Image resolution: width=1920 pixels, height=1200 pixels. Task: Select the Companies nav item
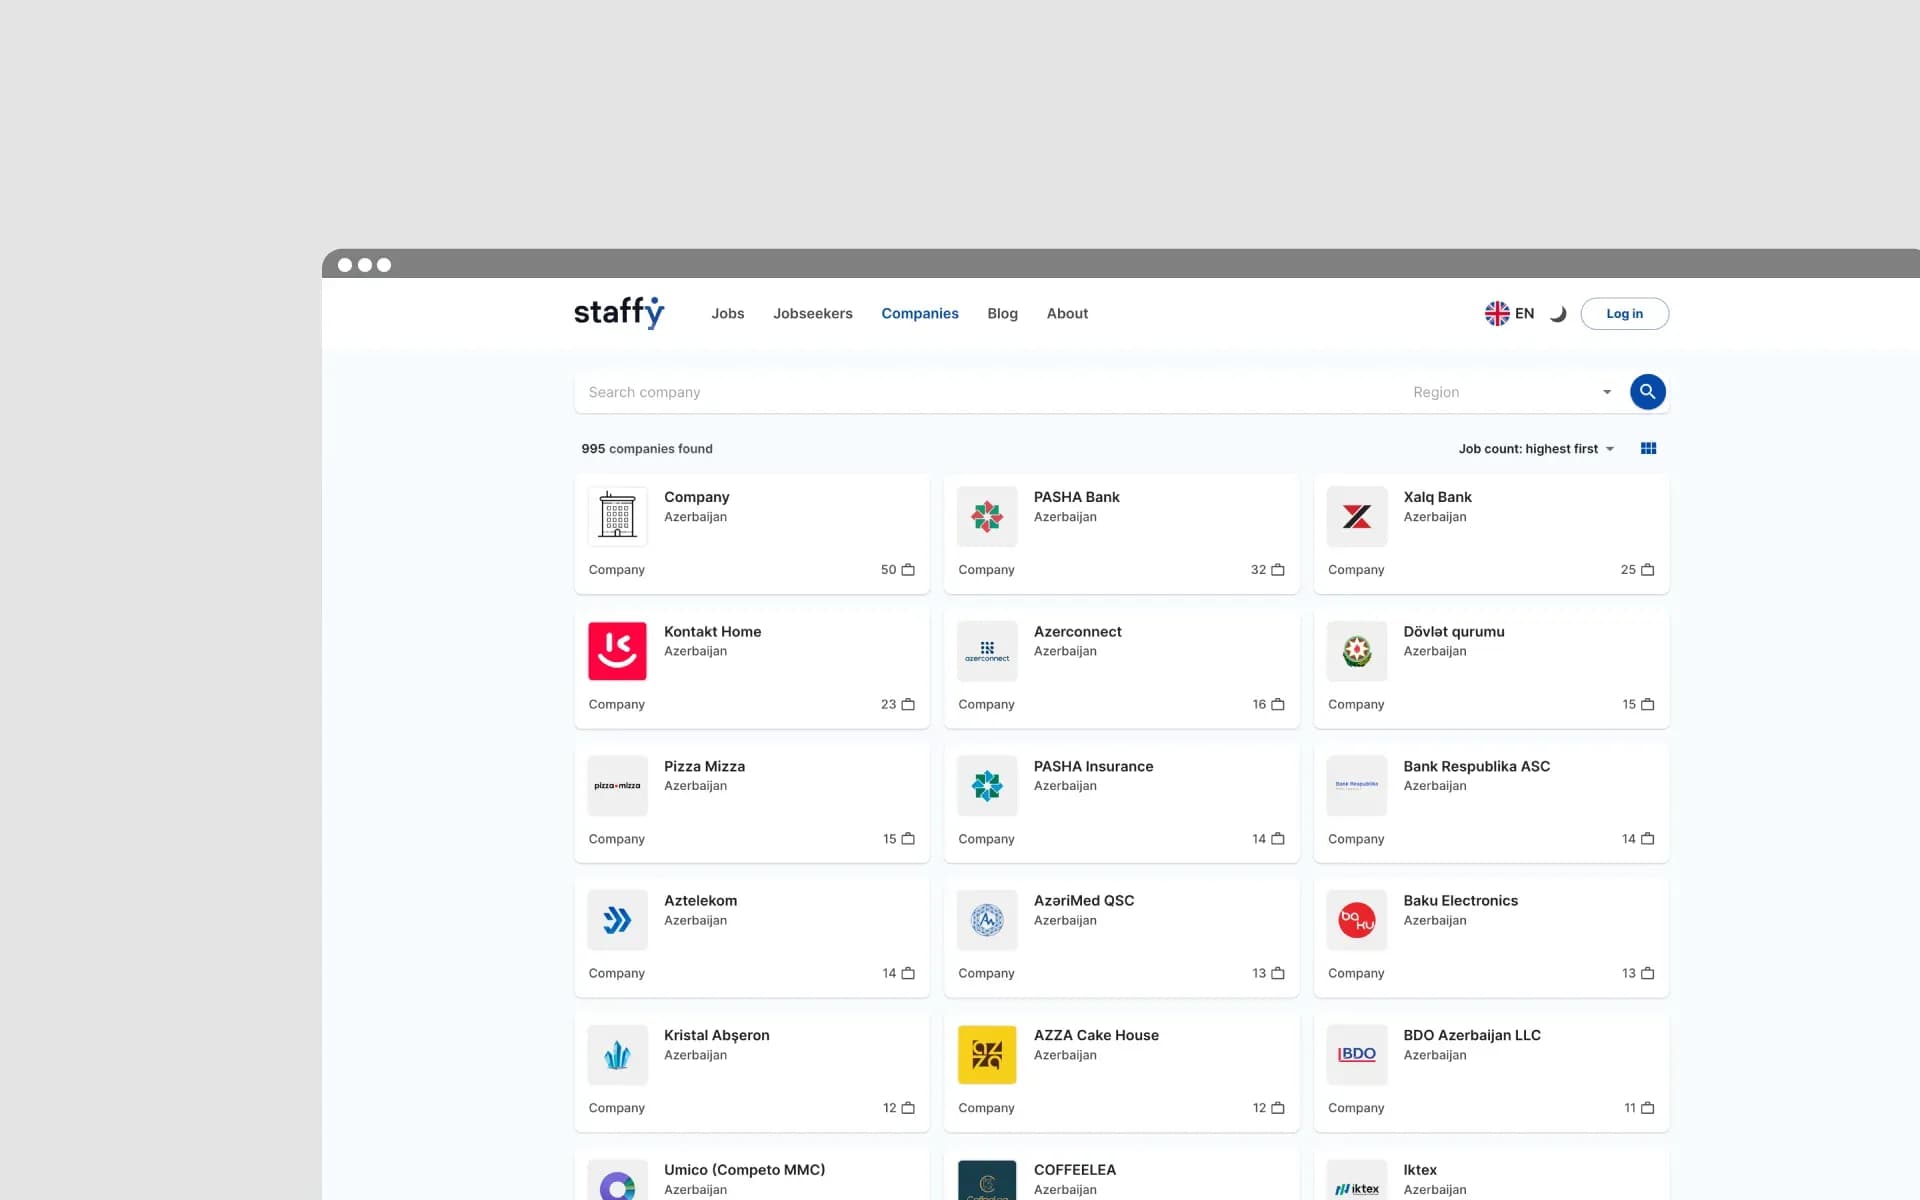coord(919,314)
